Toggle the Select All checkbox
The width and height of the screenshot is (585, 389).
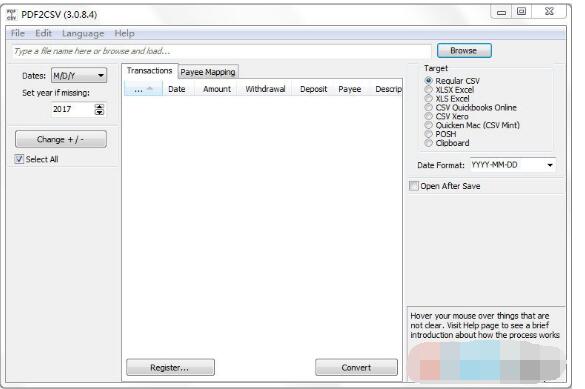pyautogui.click(x=19, y=159)
